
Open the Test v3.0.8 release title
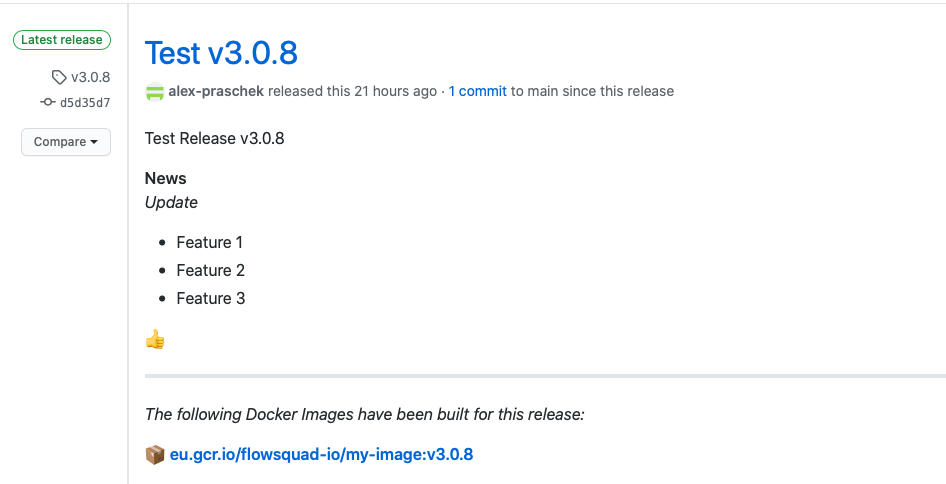tap(221, 52)
